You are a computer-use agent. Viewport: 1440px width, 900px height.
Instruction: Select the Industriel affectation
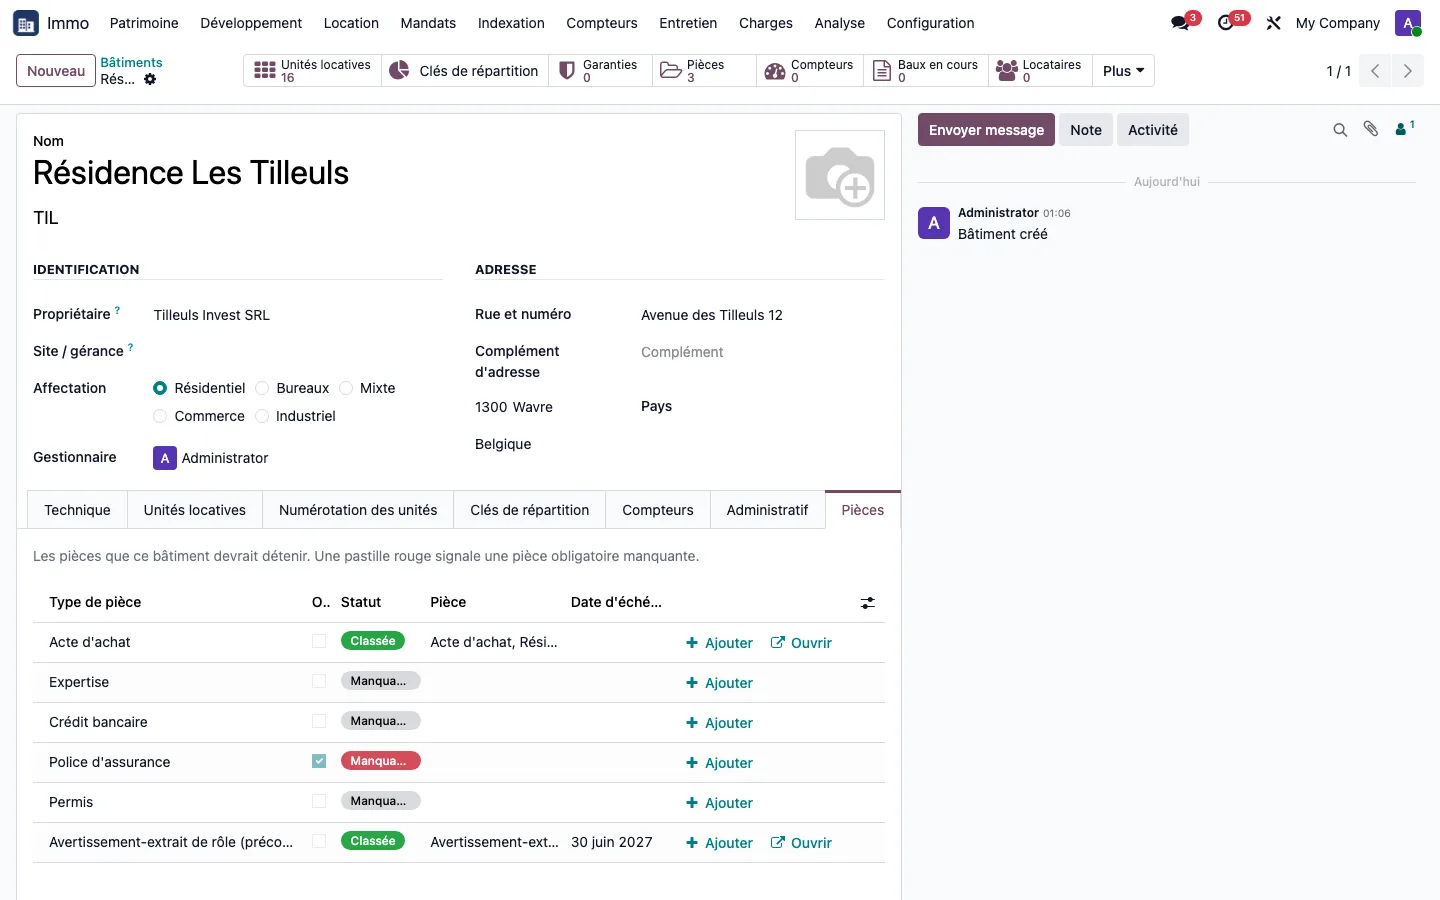[262, 416]
